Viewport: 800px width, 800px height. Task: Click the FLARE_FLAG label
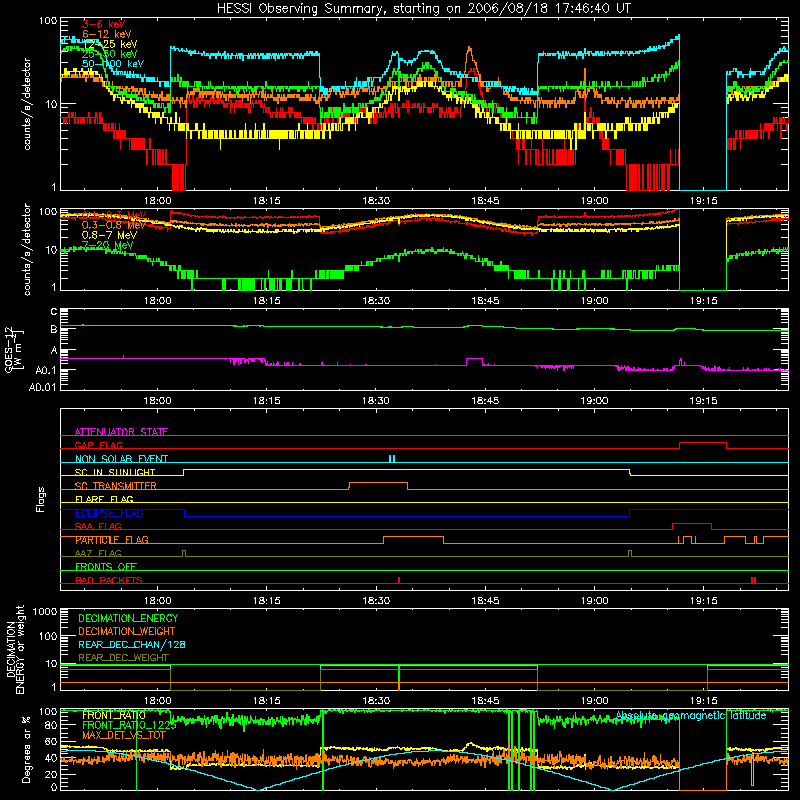[x=104, y=499]
